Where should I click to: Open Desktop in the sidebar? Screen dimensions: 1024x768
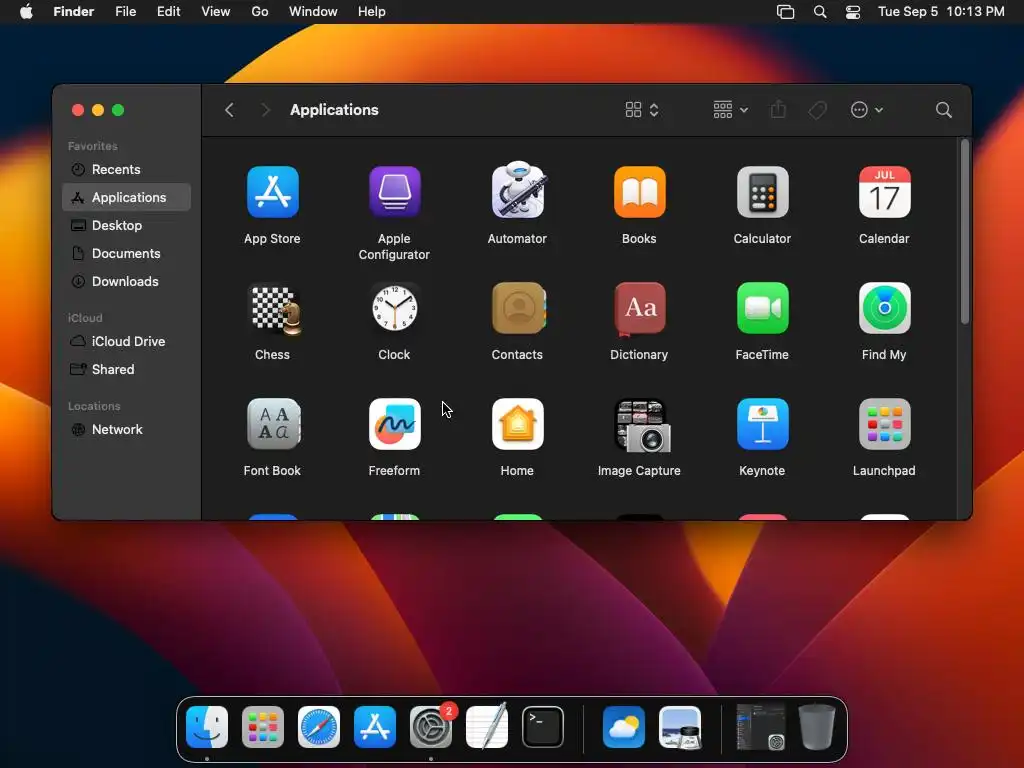127,225
